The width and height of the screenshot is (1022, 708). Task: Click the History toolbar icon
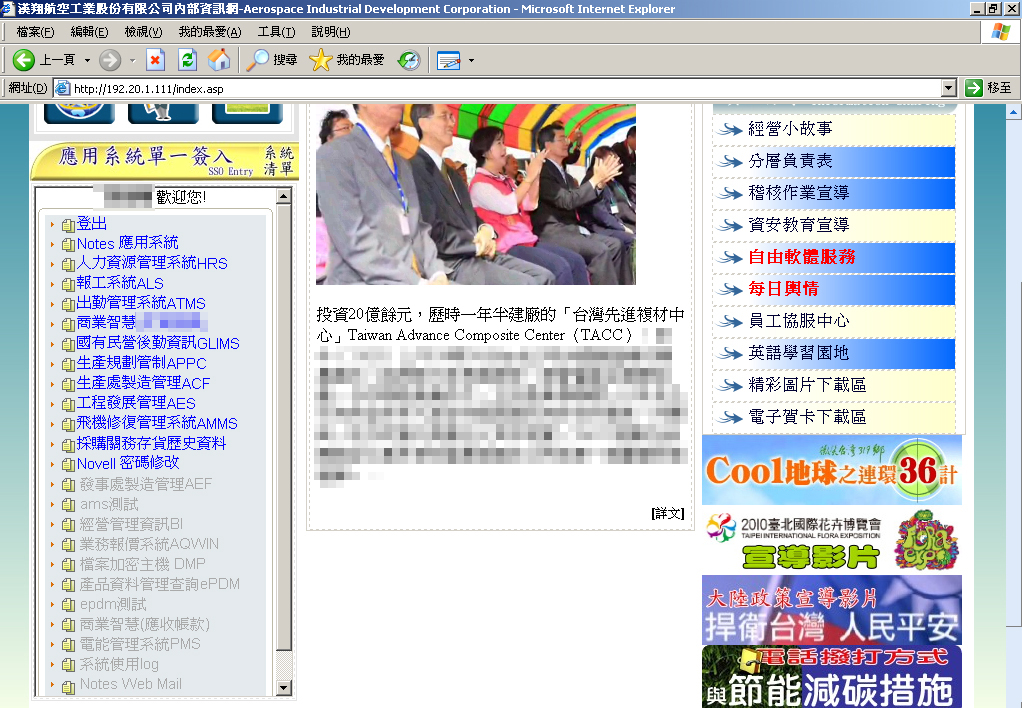(409, 60)
